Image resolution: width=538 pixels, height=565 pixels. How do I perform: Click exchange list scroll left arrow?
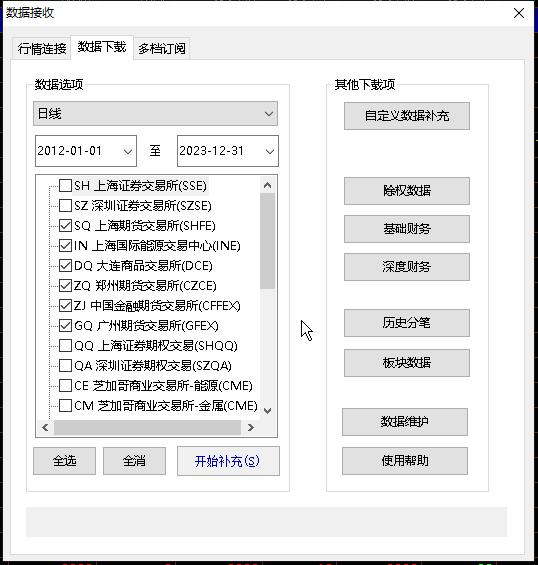coord(45,428)
